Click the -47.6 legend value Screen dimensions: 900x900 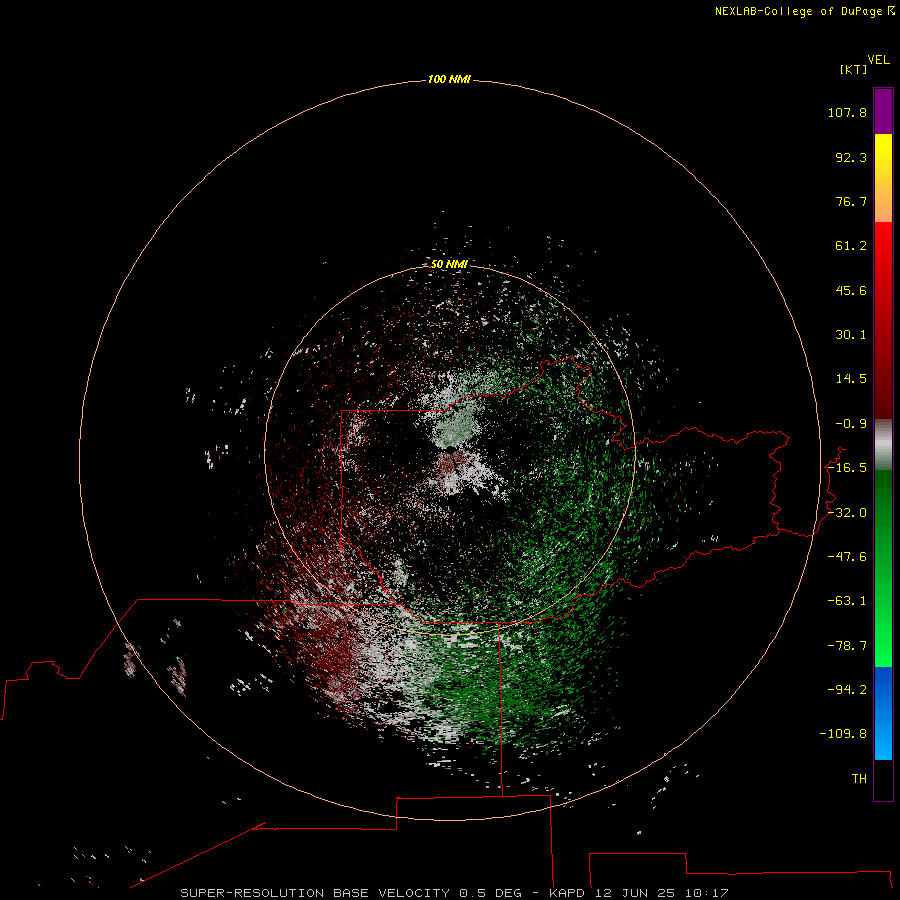coord(847,557)
